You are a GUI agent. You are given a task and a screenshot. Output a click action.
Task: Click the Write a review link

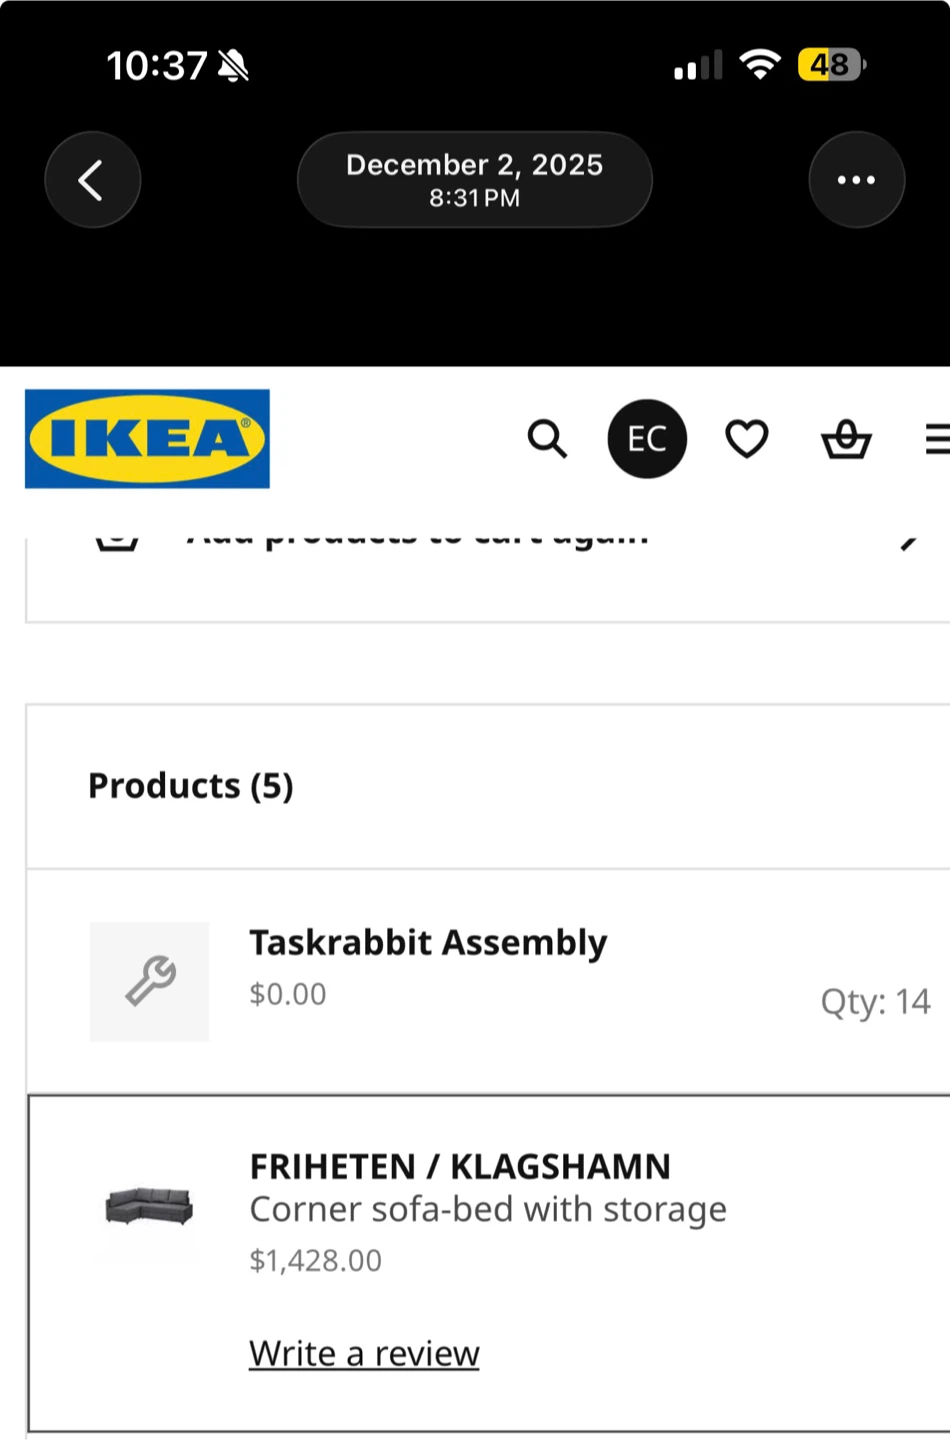point(364,1353)
